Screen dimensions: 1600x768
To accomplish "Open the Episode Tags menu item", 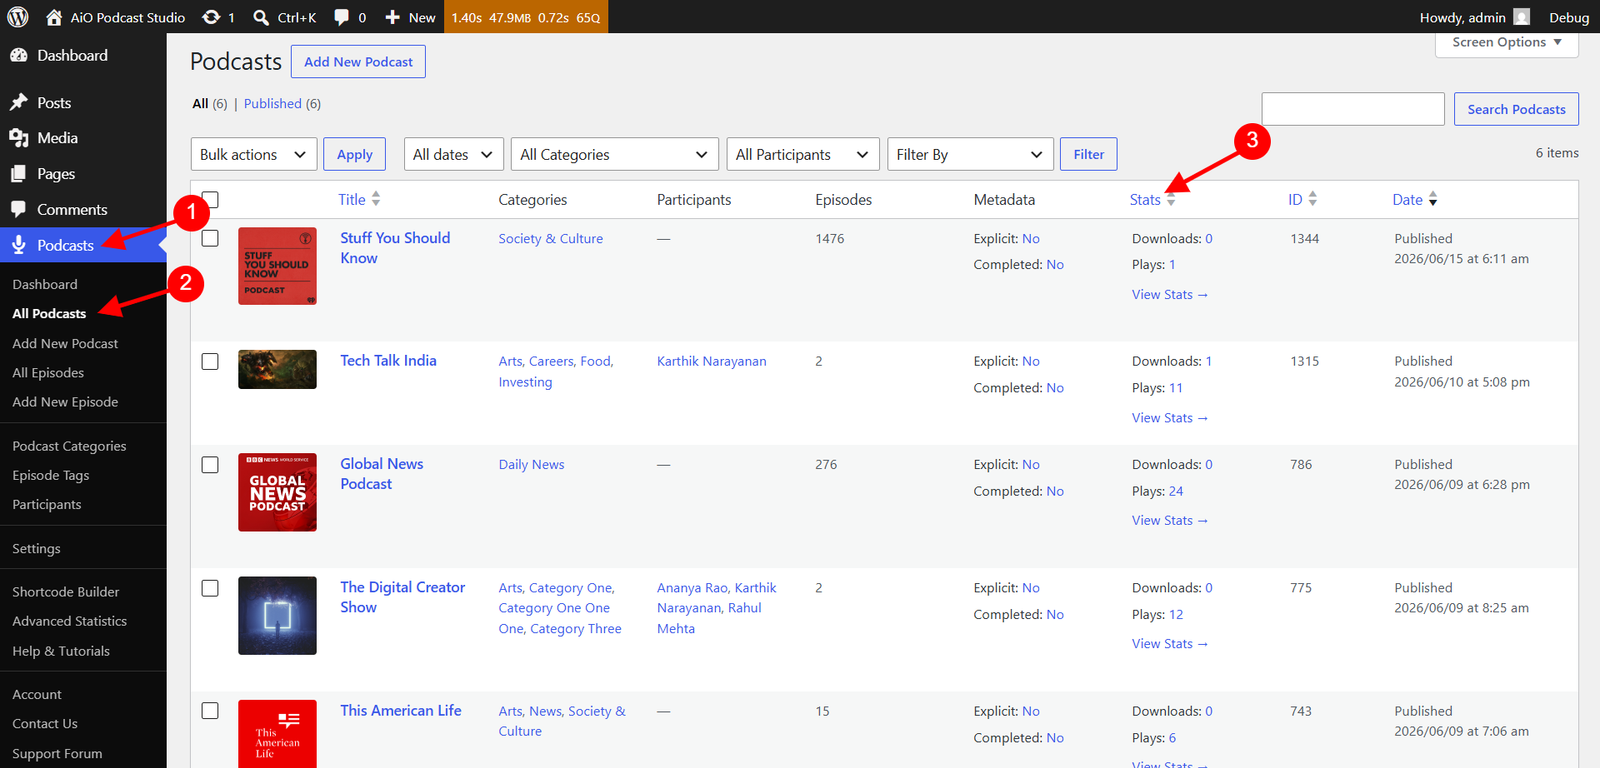I will (x=51, y=475).
